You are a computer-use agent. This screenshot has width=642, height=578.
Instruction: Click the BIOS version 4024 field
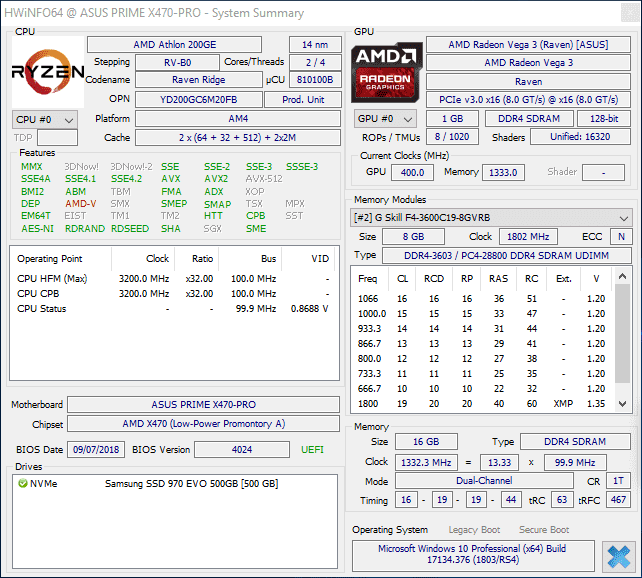pyautogui.click(x=242, y=449)
